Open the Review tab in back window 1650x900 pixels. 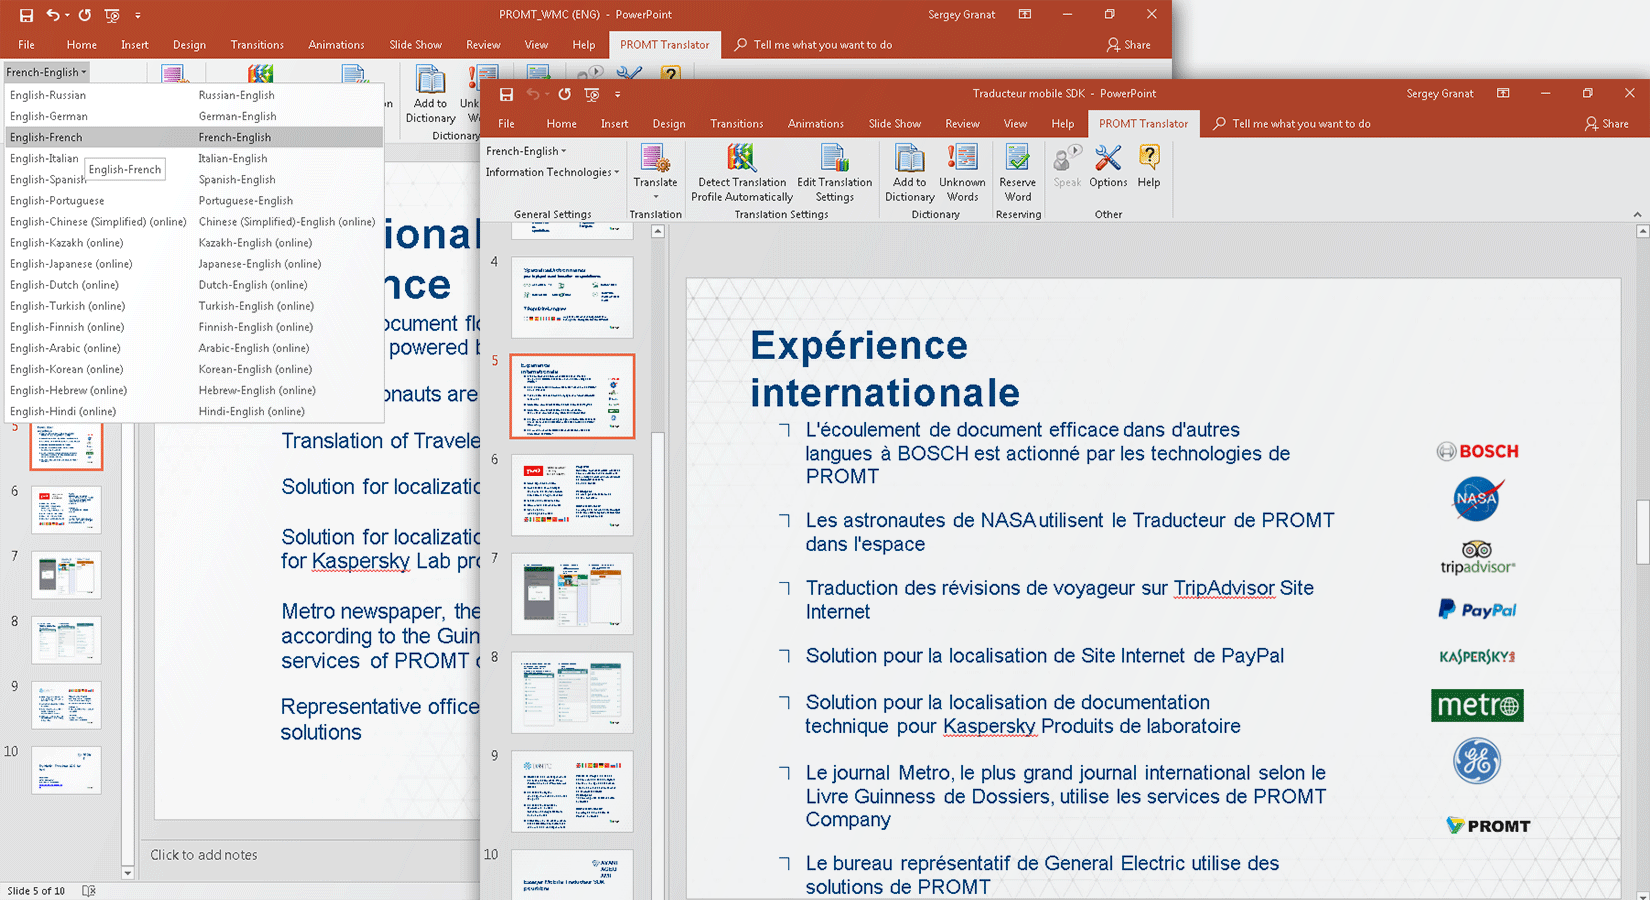pos(483,45)
